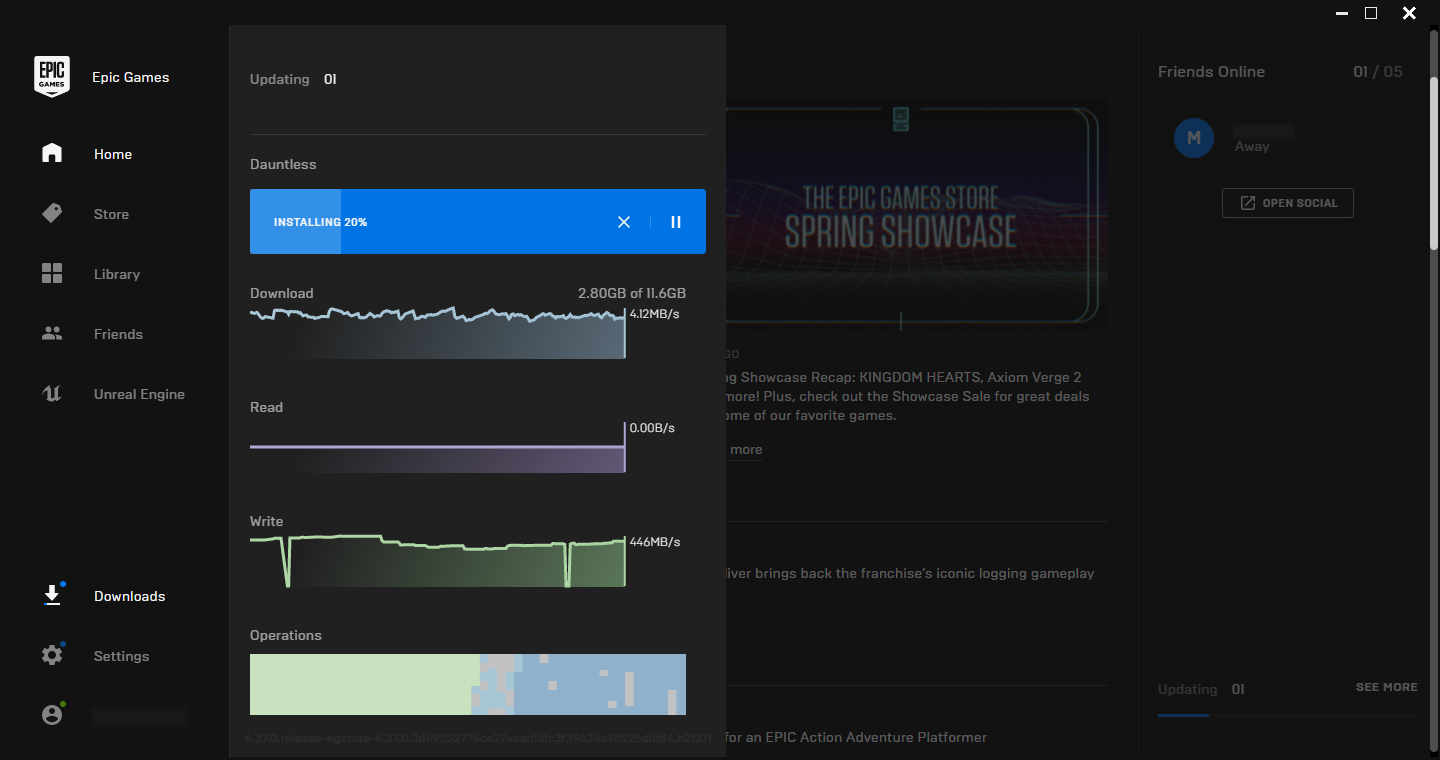Click the Unreal Engine logo icon
Image resolution: width=1440 pixels, height=760 pixels.
(52, 394)
